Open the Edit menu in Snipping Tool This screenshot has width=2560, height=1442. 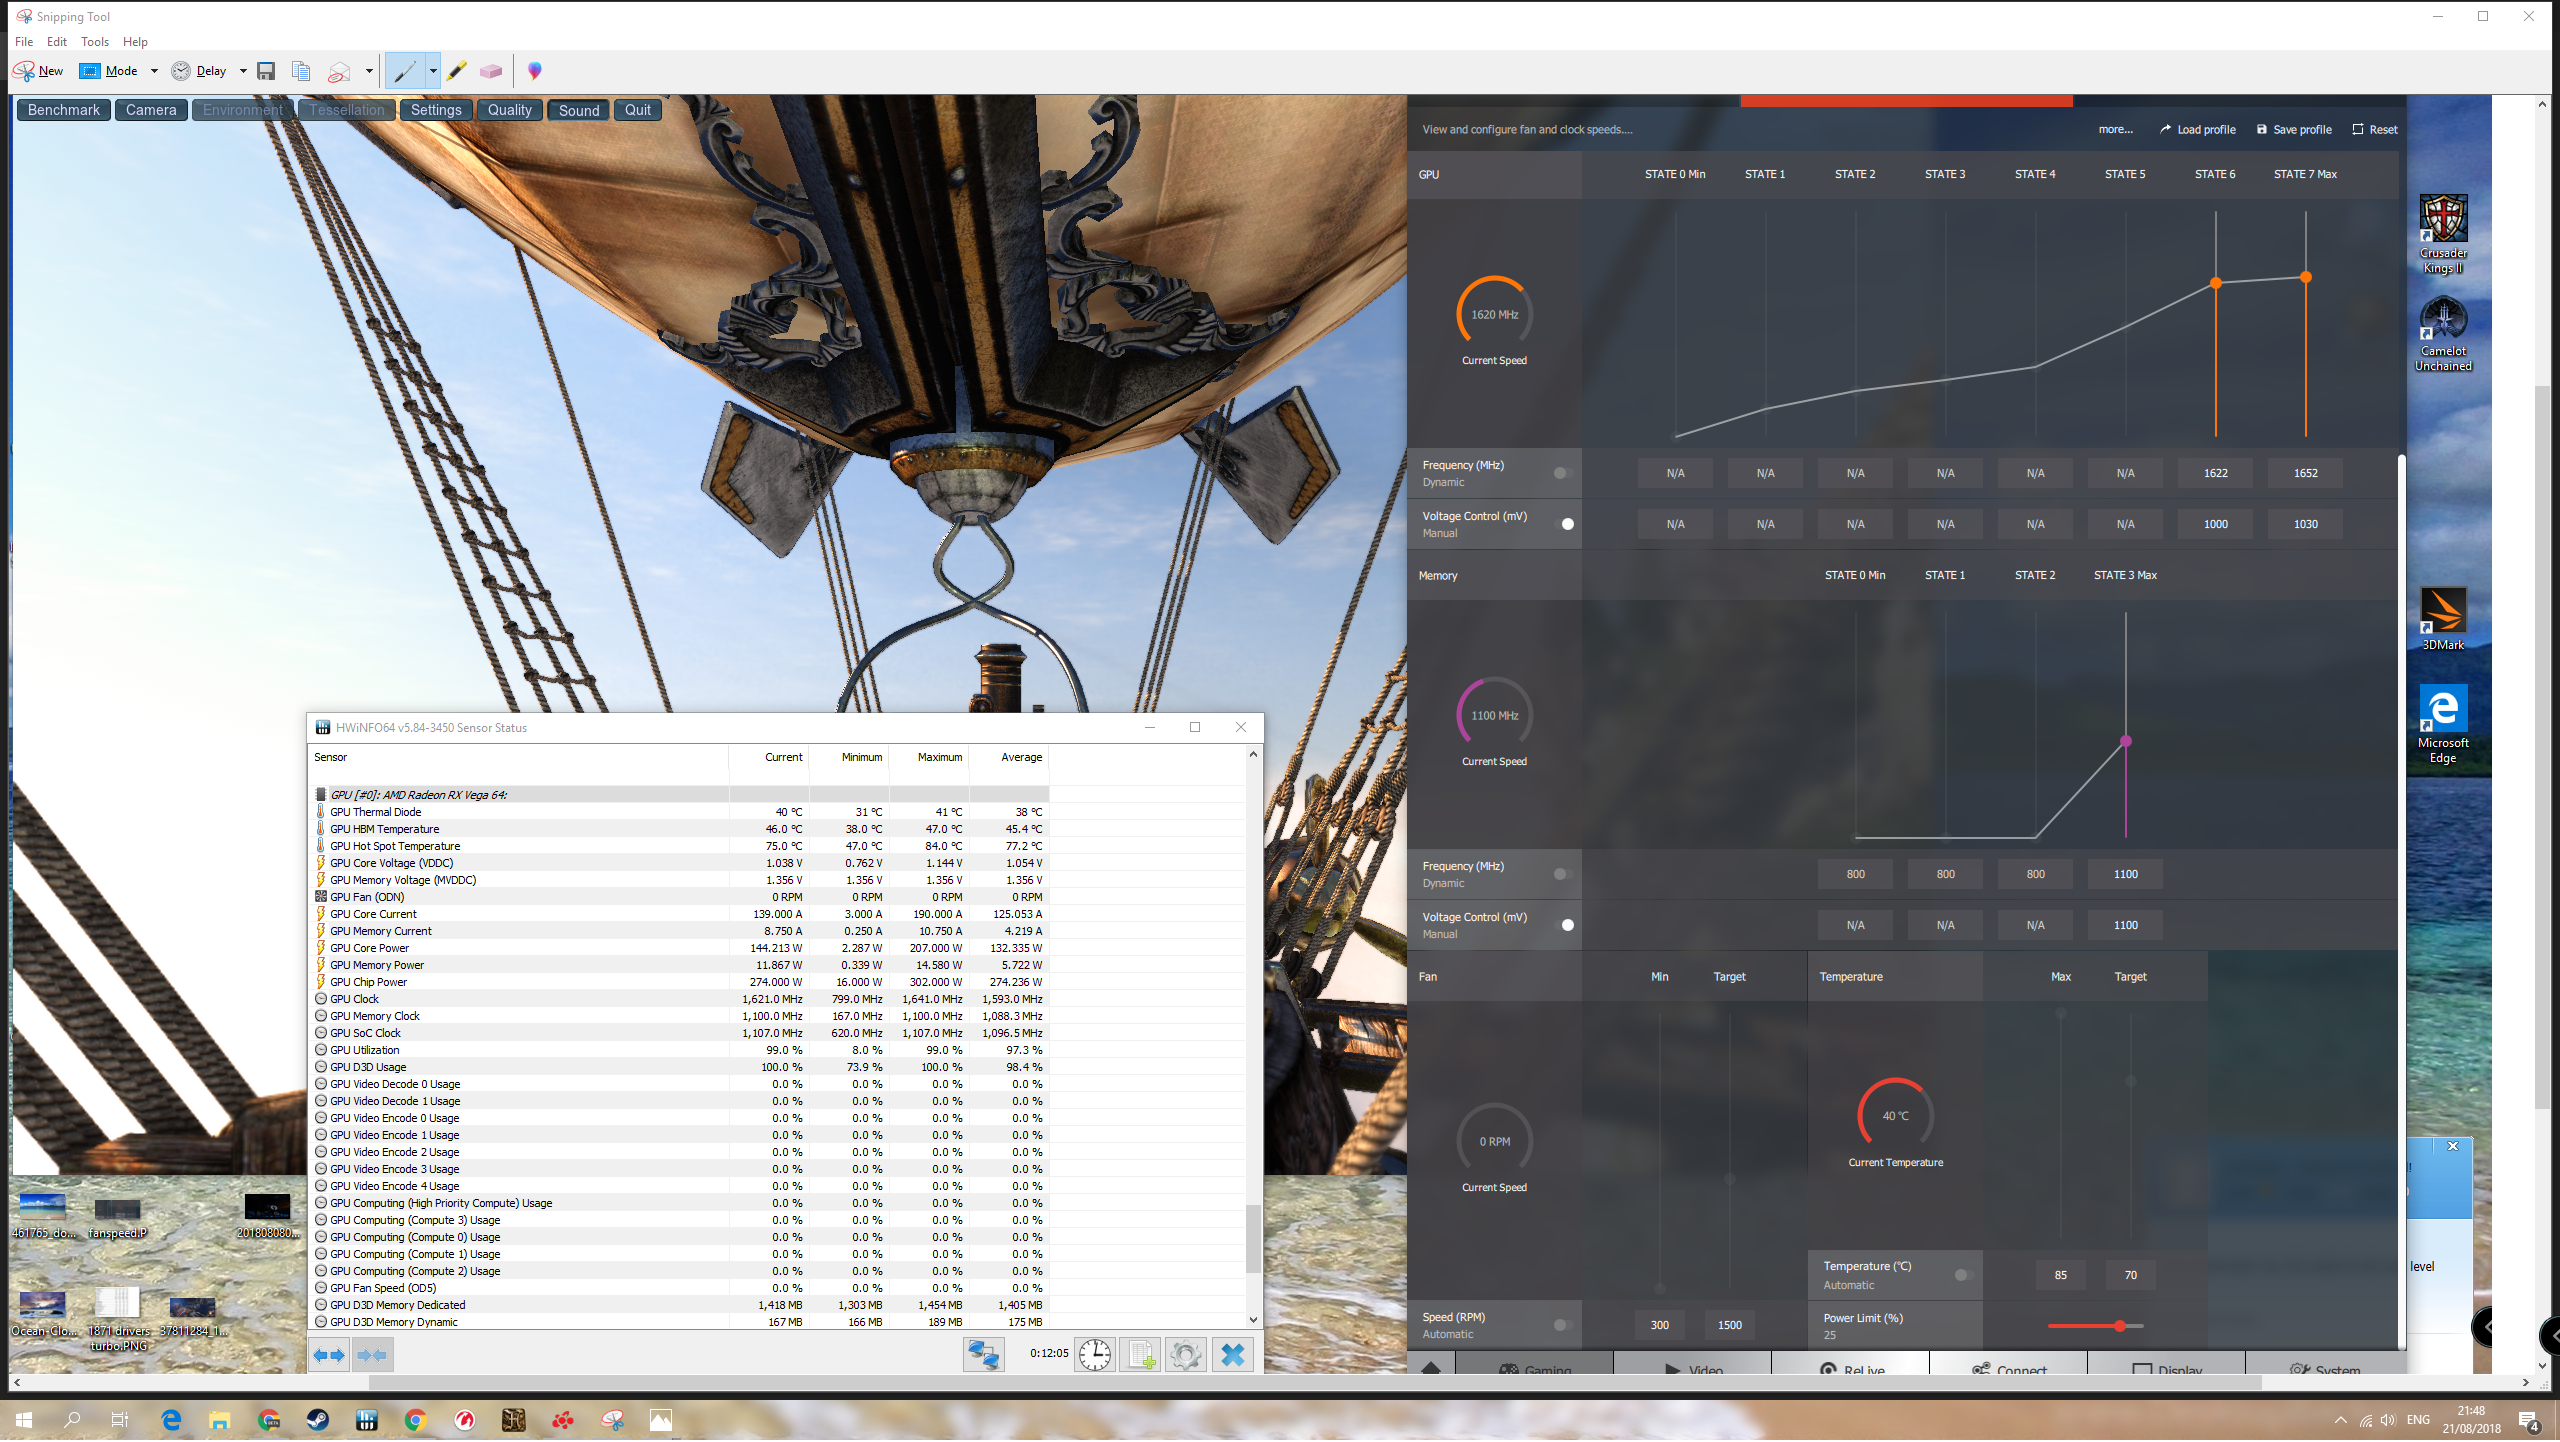pyautogui.click(x=57, y=42)
